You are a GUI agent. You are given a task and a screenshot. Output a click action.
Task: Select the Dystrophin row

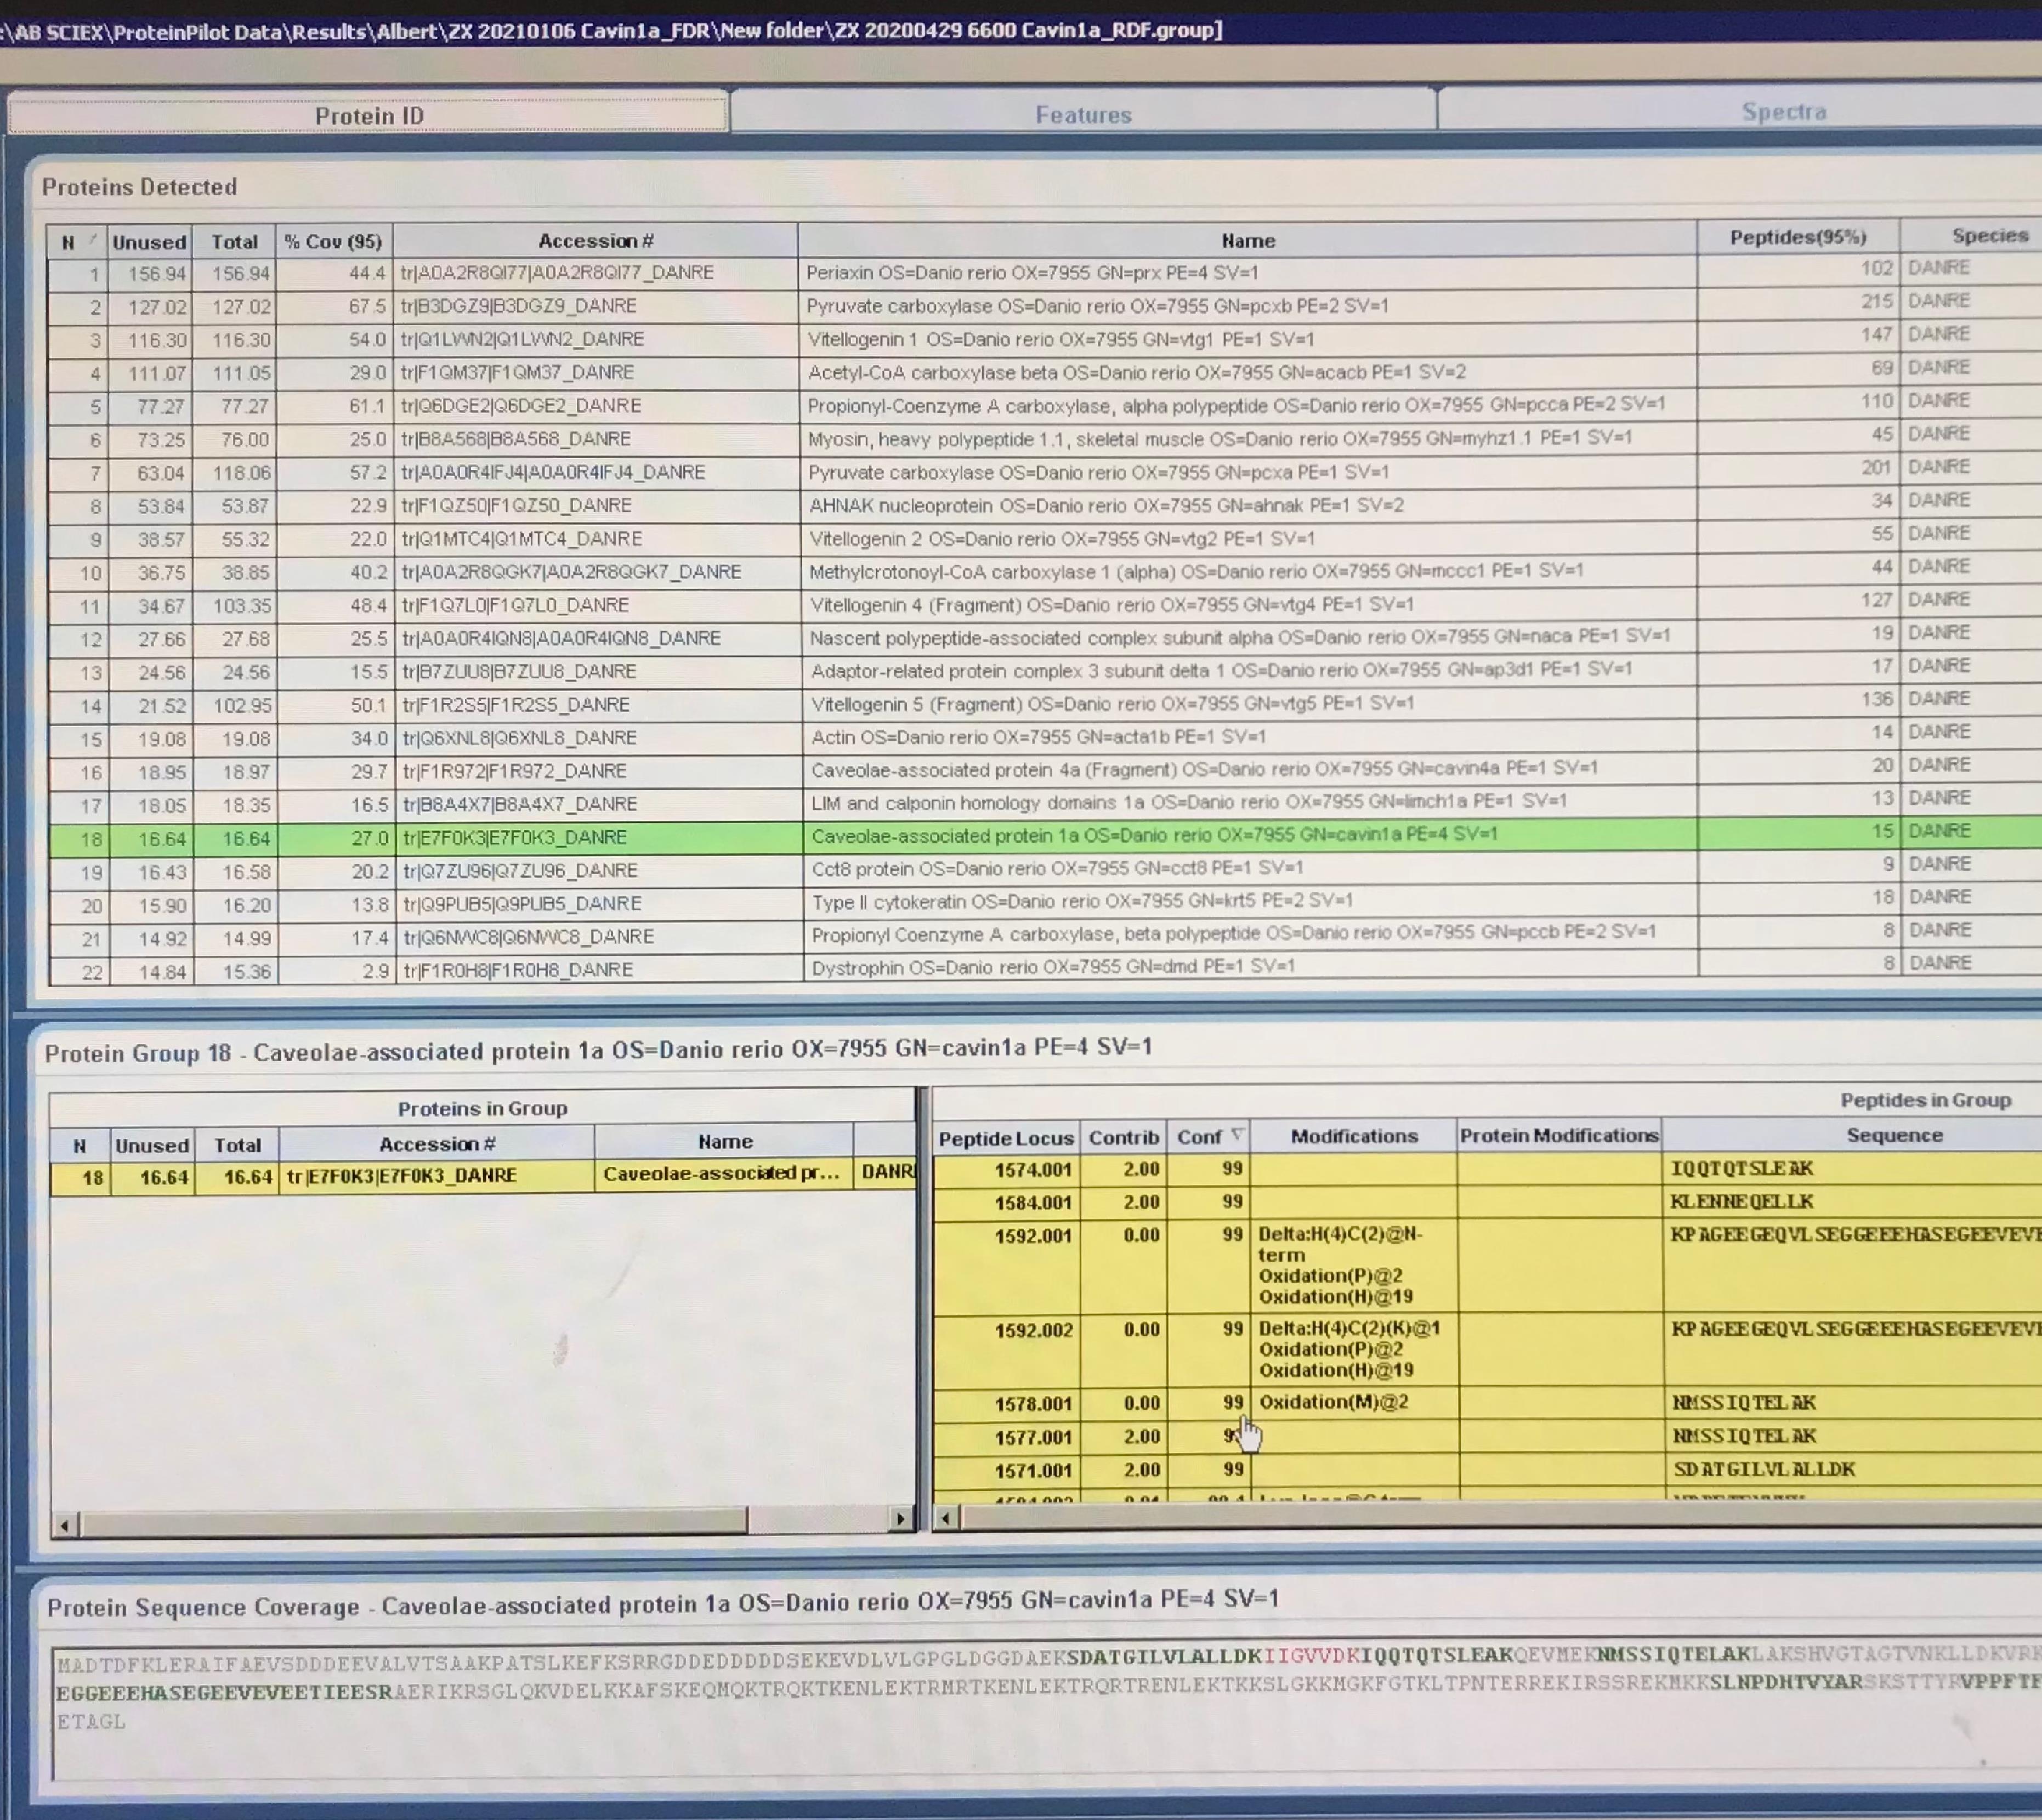(x=1045, y=968)
